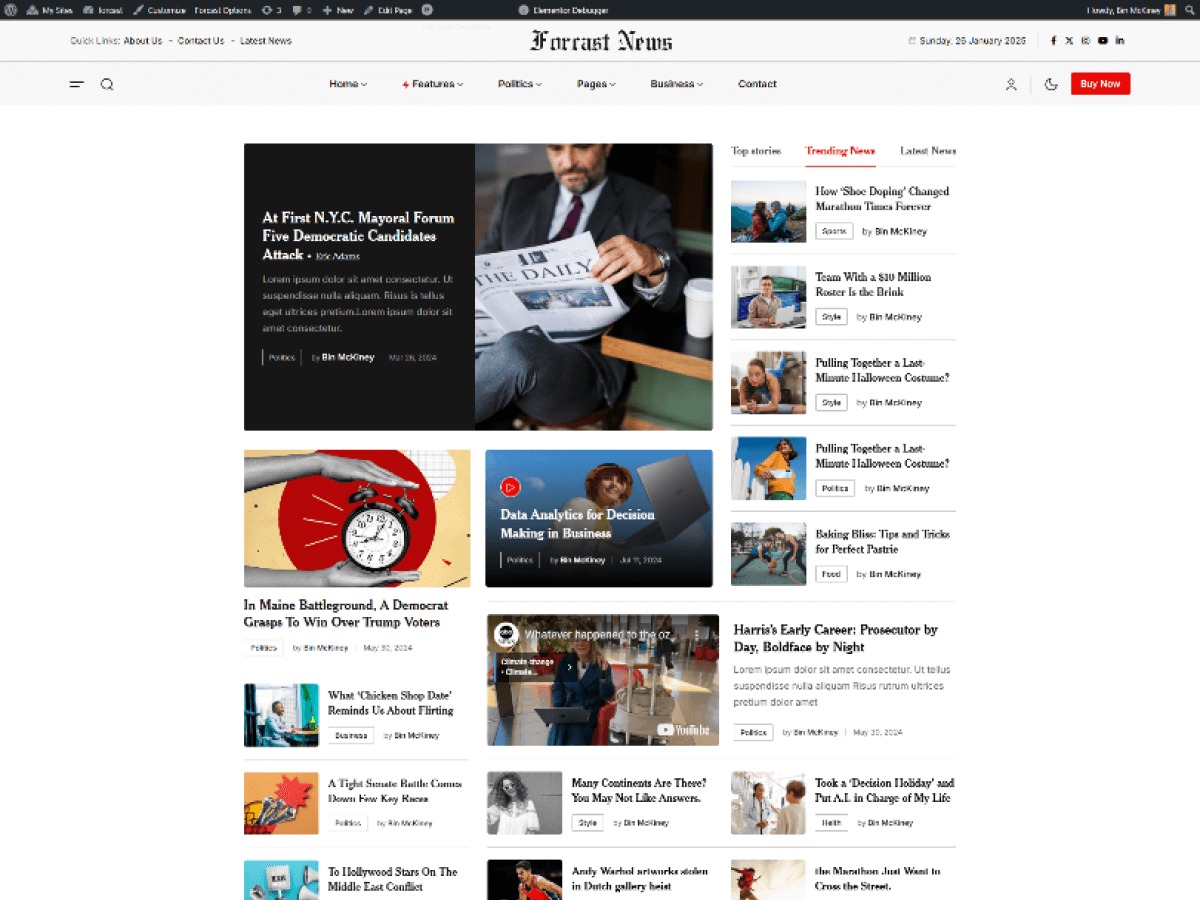Expand the Business dropdown menu
This screenshot has height=900, width=1200.
677,84
